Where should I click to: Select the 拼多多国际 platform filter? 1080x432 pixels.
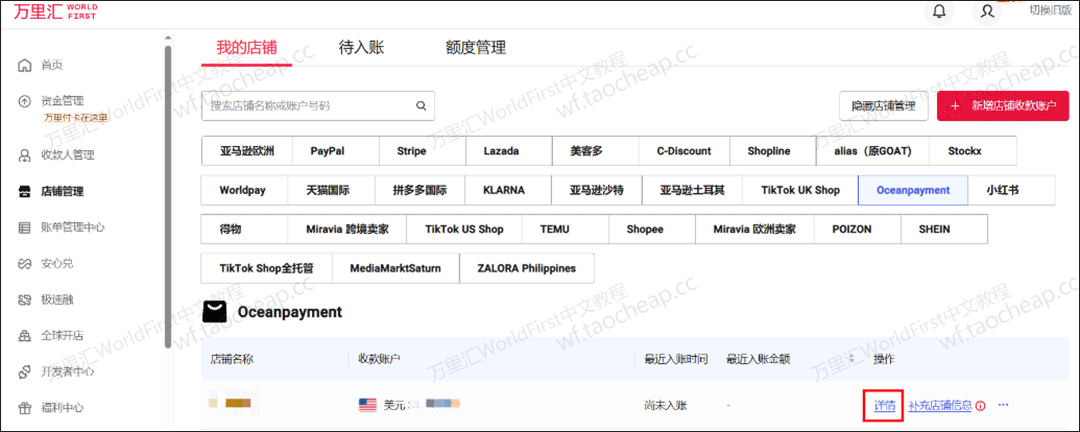(419, 190)
